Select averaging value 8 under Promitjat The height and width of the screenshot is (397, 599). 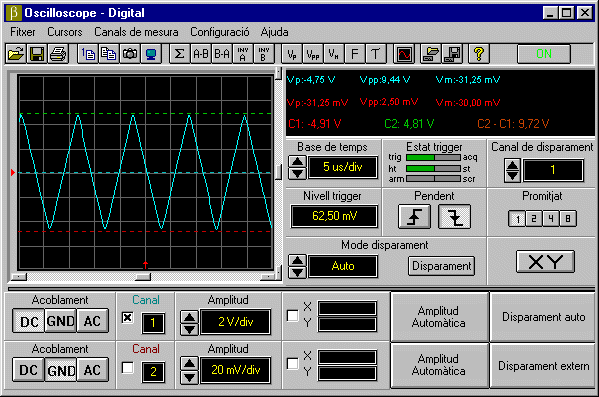tap(568, 219)
